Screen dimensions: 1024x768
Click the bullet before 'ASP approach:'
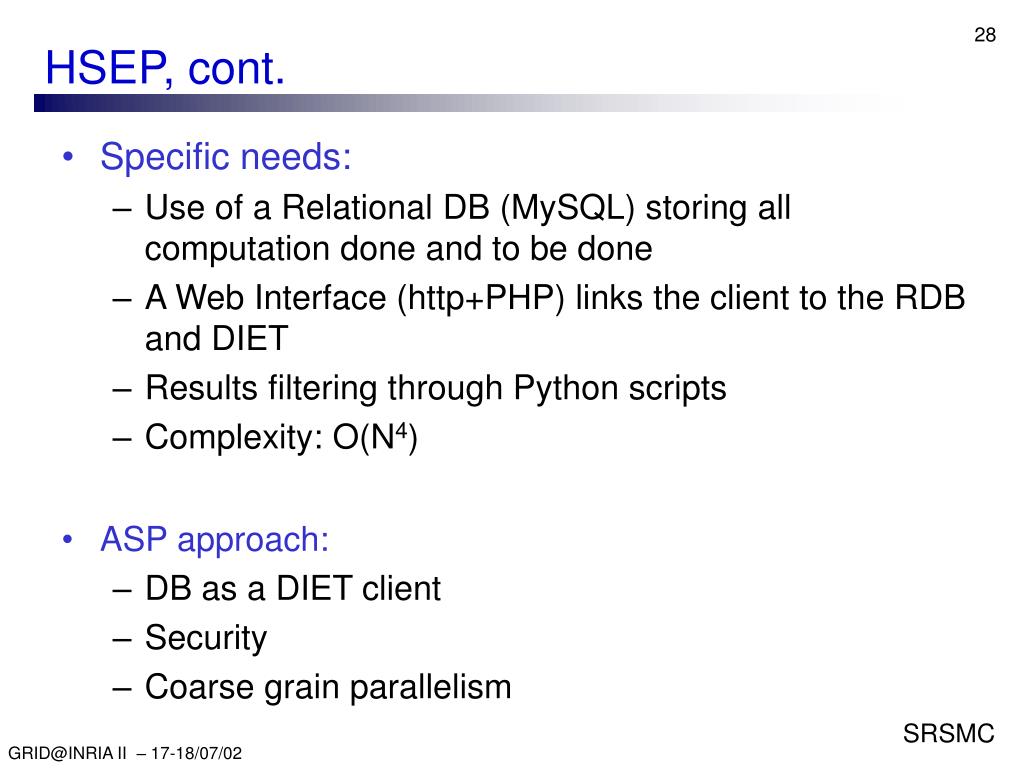click(x=68, y=540)
